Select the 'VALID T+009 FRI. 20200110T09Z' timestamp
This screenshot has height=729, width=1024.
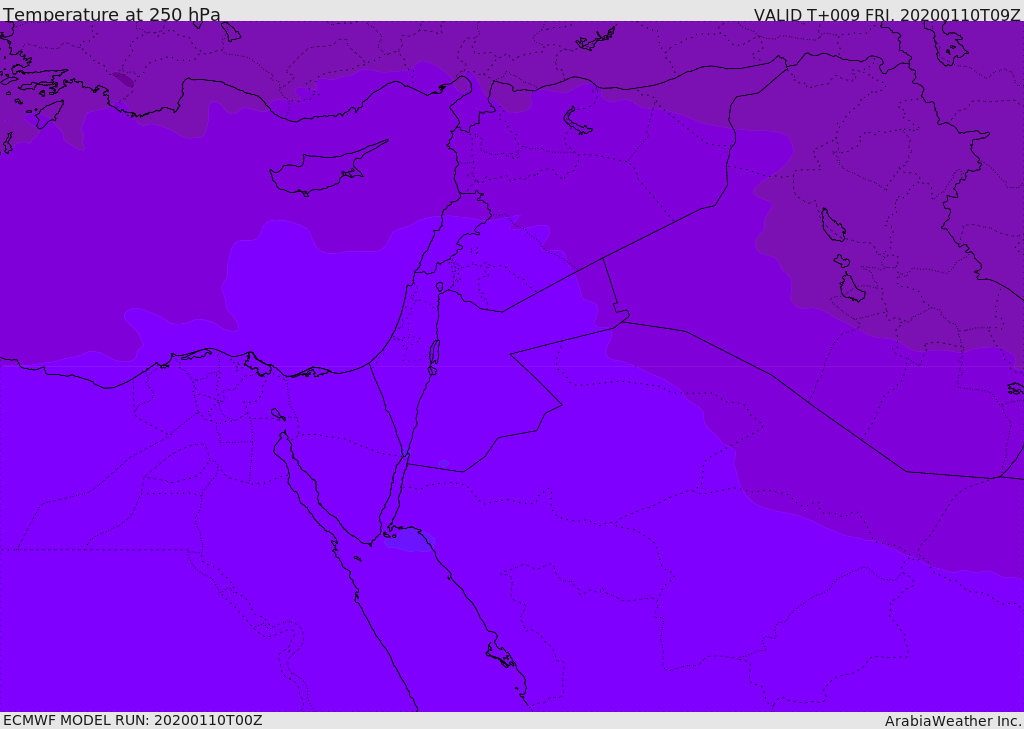[887, 15]
